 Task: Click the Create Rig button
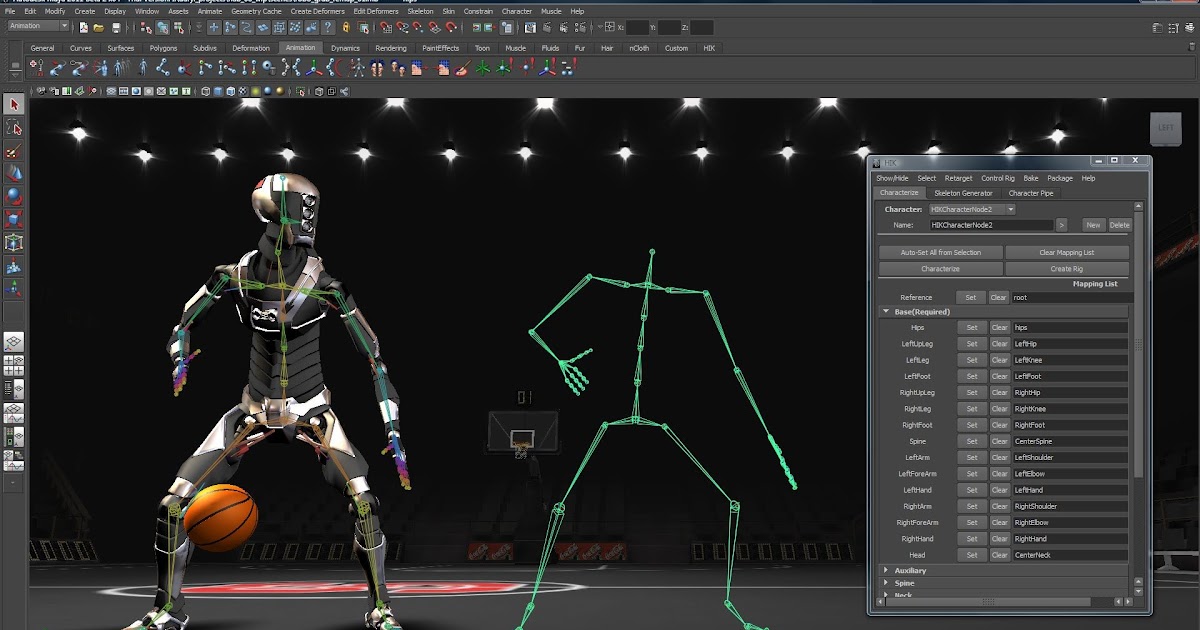coord(1067,269)
